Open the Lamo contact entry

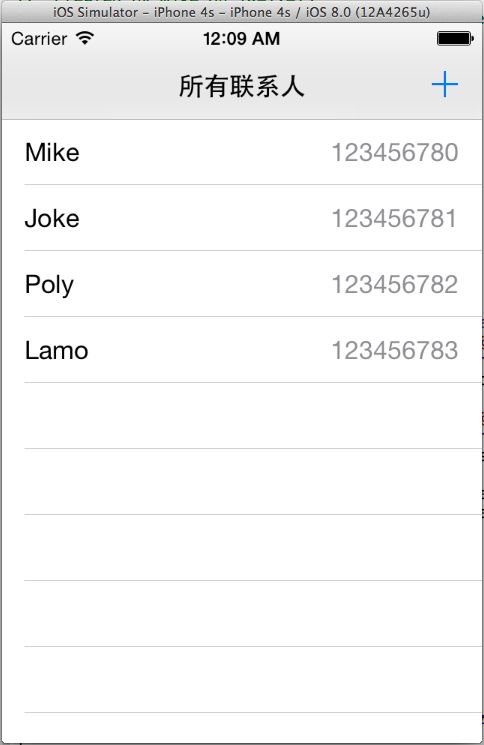[x=242, y=350]
